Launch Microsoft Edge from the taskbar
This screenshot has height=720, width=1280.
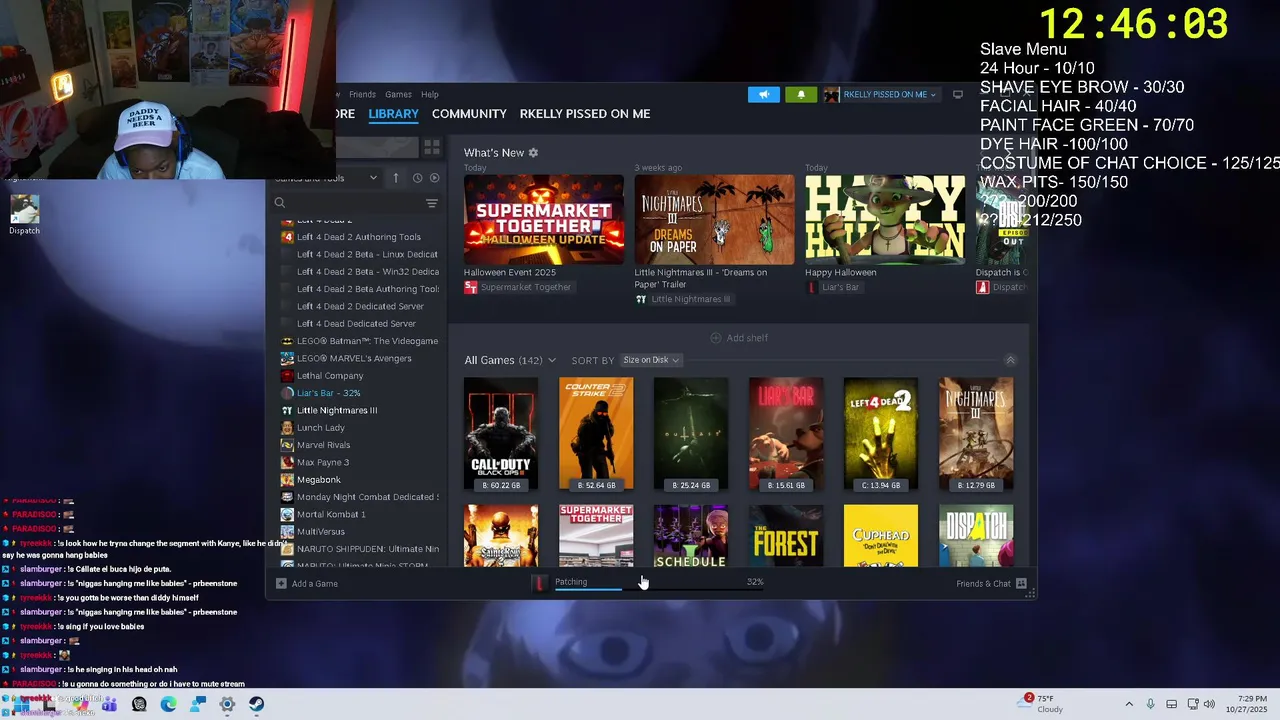(168, 704)
